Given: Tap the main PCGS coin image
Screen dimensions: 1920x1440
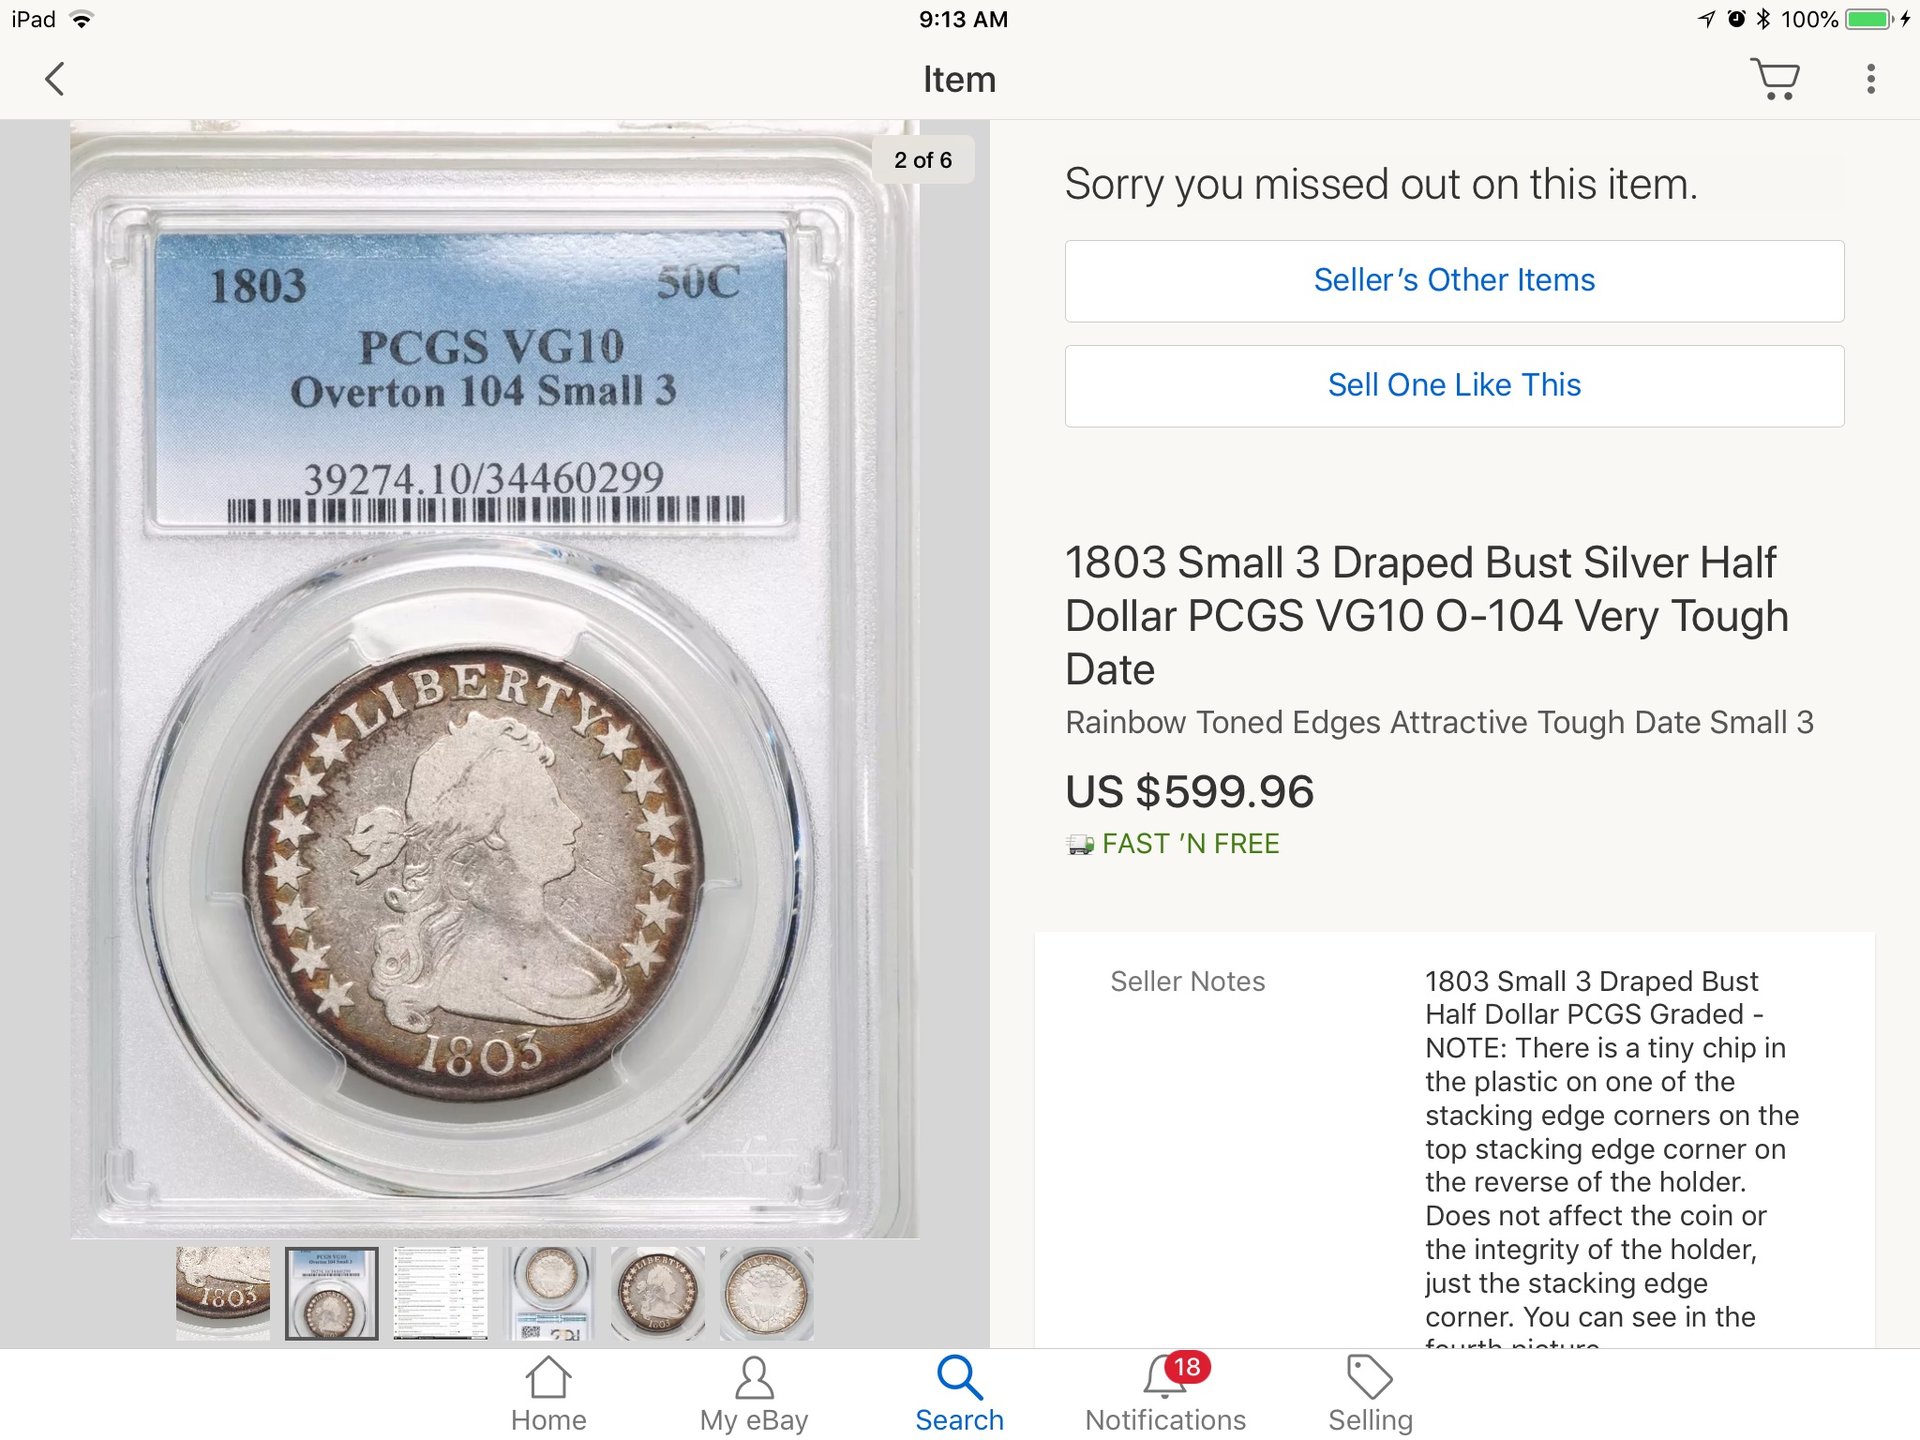Looking at the screenshot, I should (494, 680).
